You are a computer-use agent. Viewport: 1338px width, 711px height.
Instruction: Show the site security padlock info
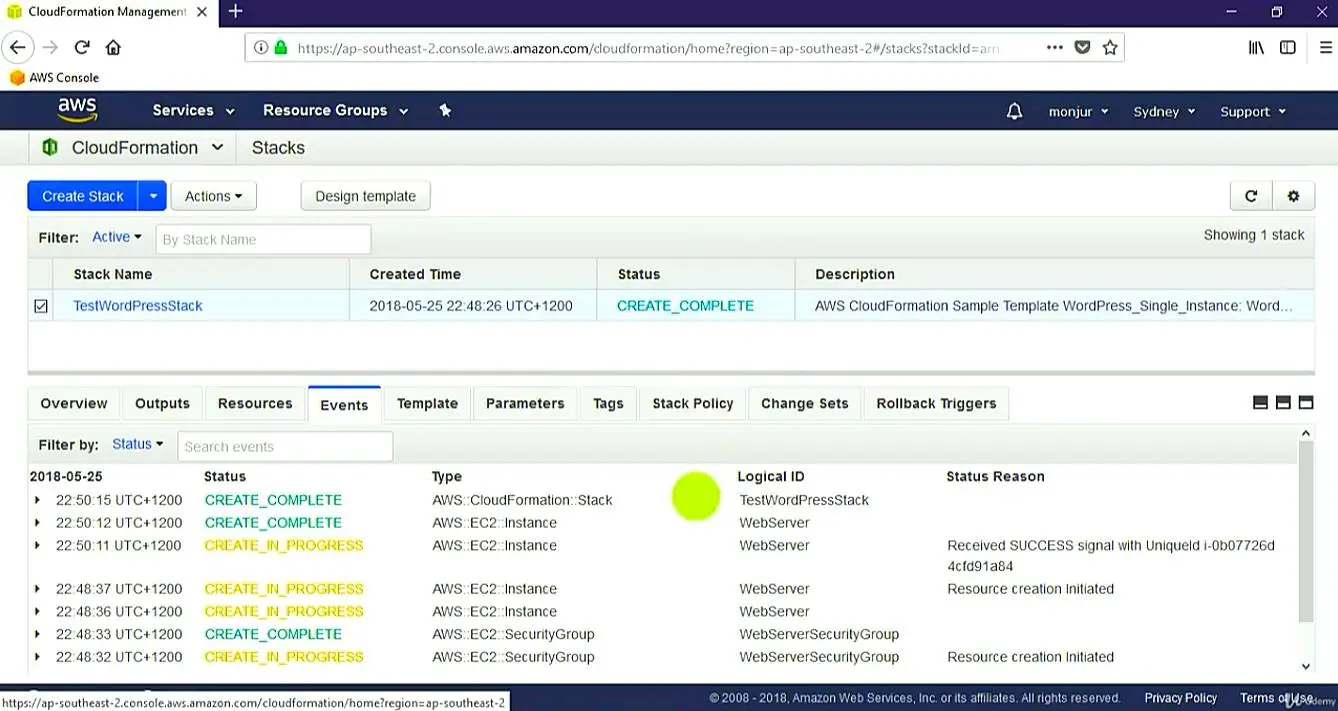tap(281, 47)
